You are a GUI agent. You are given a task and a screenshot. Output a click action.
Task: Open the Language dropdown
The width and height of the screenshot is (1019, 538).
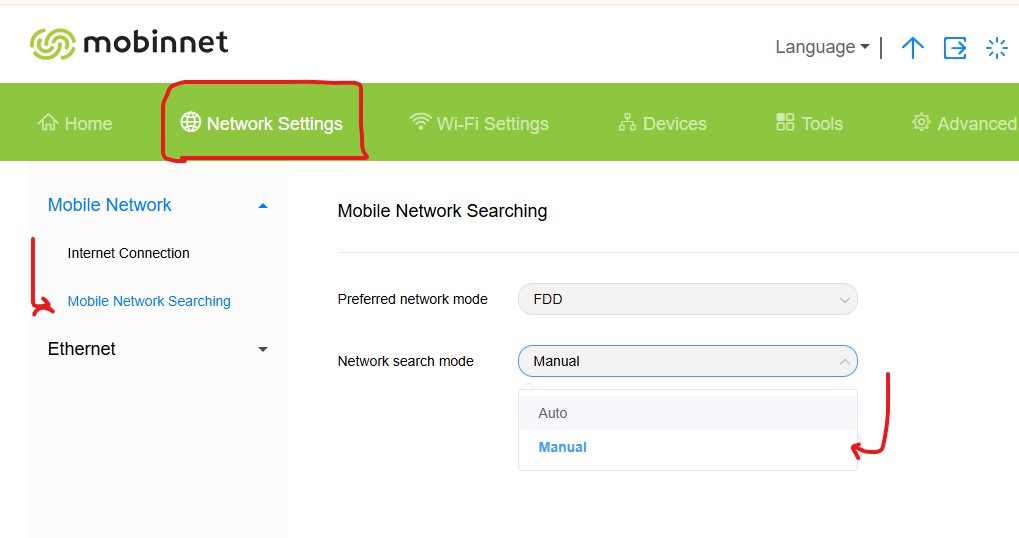tap(822, 47)
